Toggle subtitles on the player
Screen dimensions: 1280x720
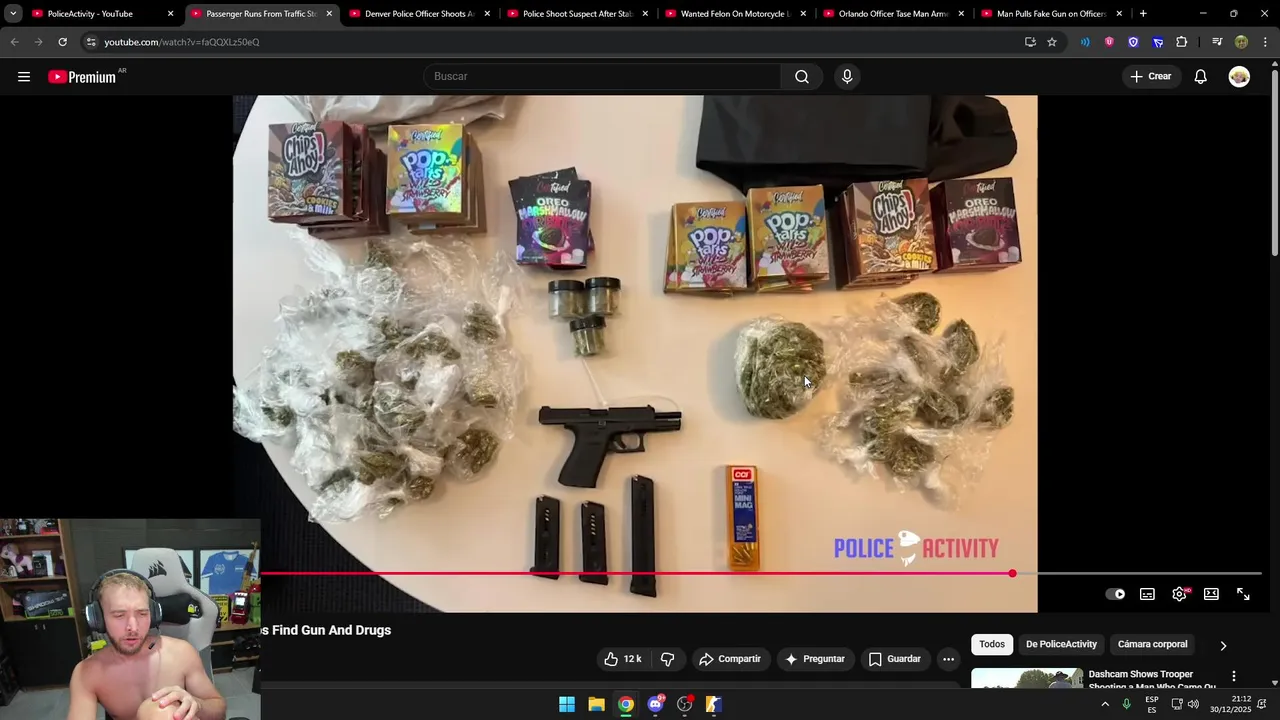click(x=1147, y=594)
